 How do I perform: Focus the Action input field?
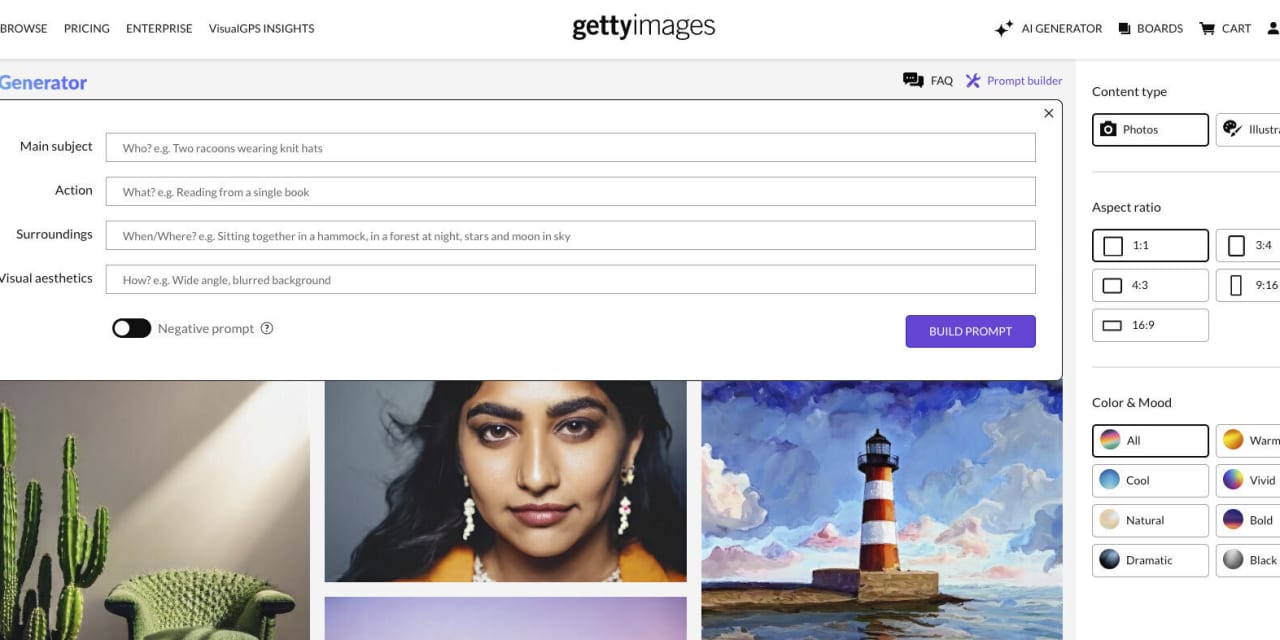coord(571,192)
